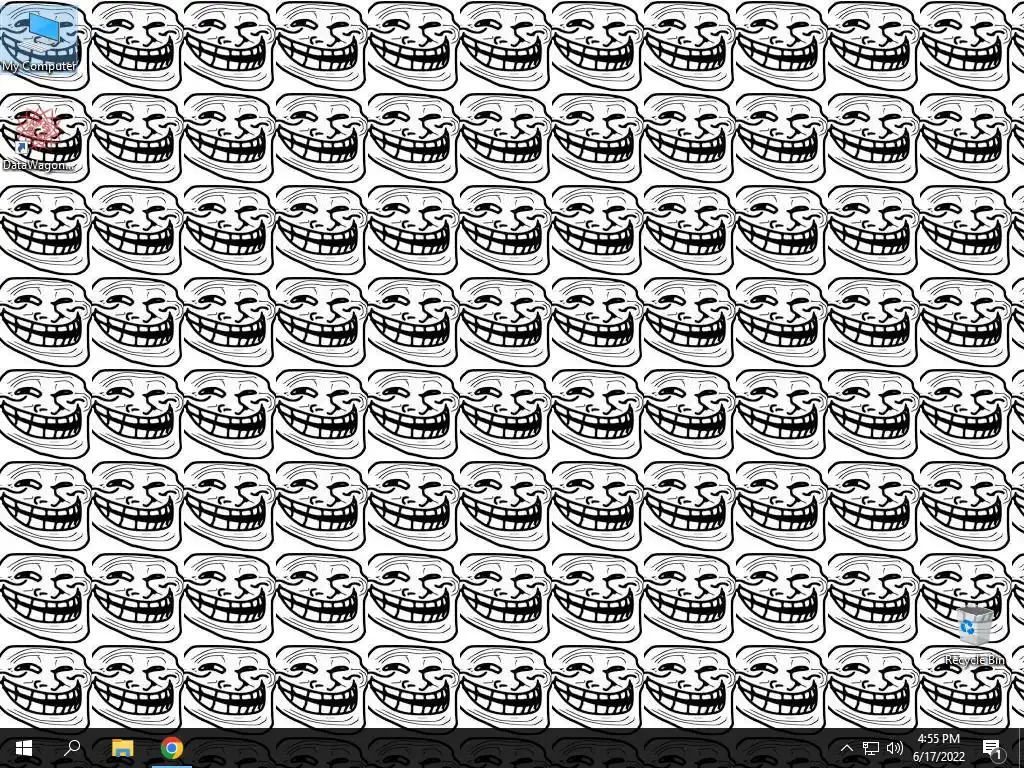
Task: Select the DataWagon desktop shortcut
Action: [38, 139]
